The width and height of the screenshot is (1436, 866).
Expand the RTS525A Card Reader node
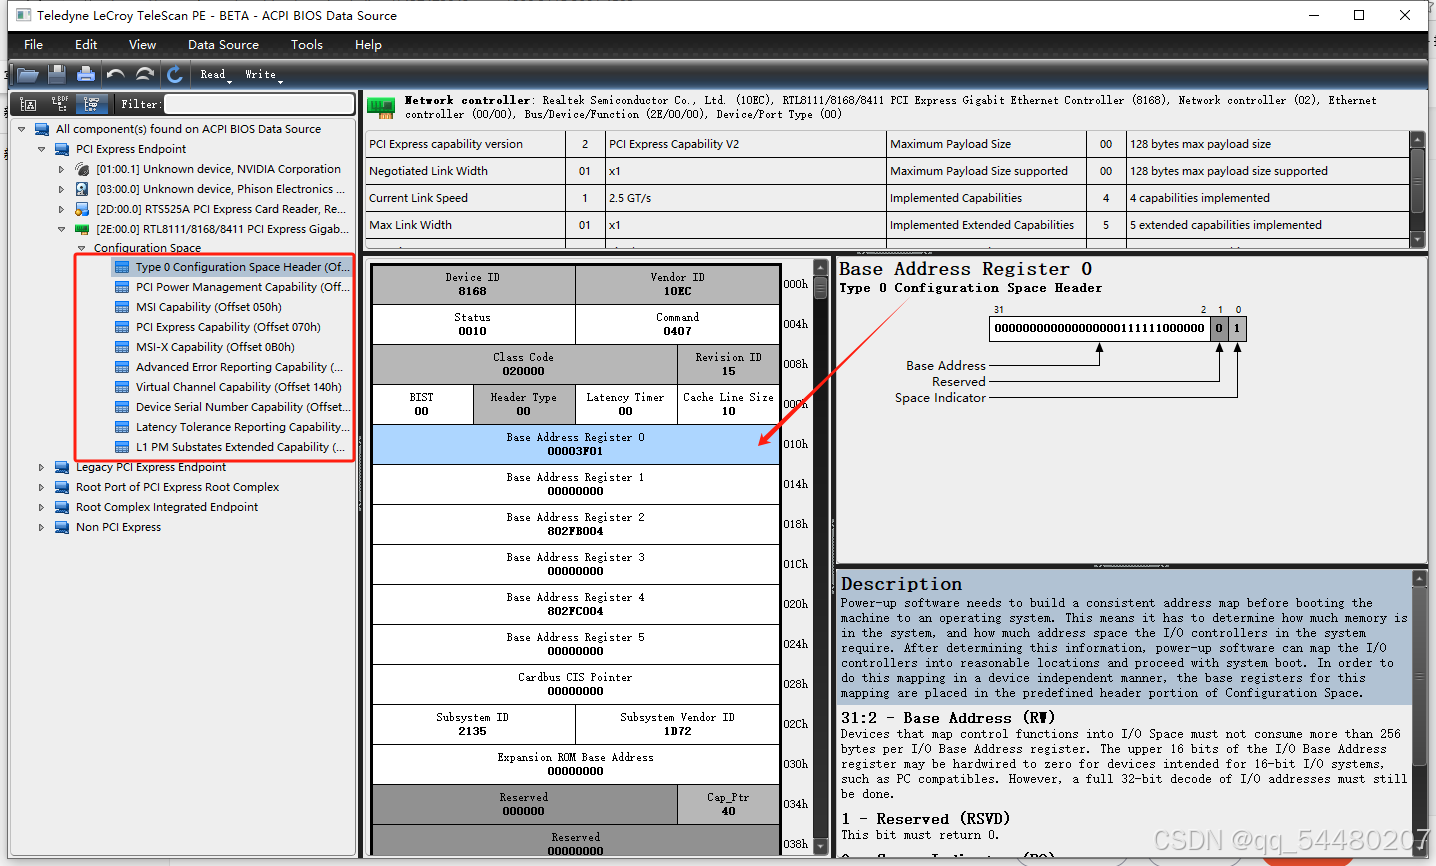click(x=62, y=209)
